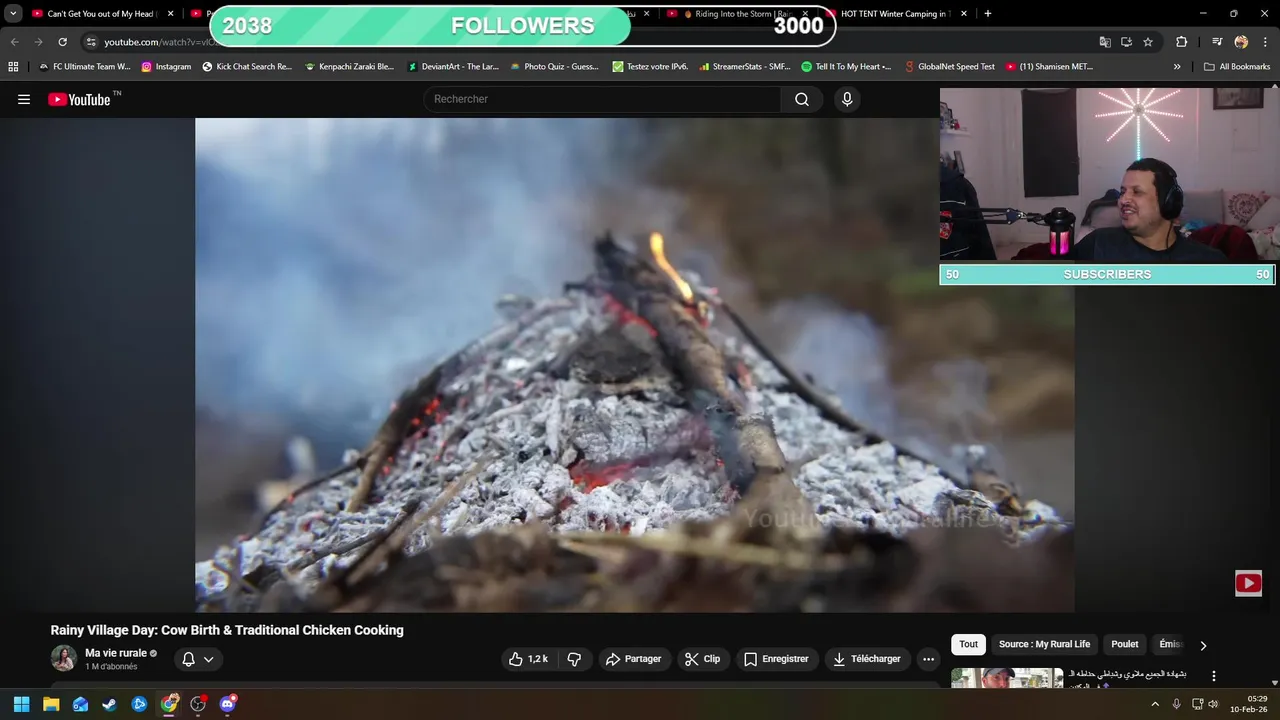Image resolution: width=1280 pixels, height=720 pixels.
Task: Show next filter chips arrow
Action: click(1203, 645)
